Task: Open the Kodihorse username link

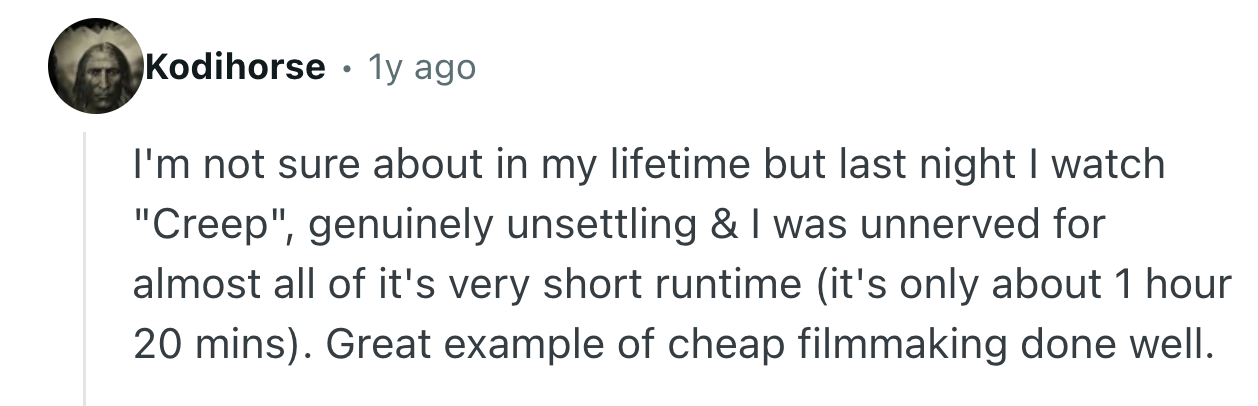Action: point(235,67)
